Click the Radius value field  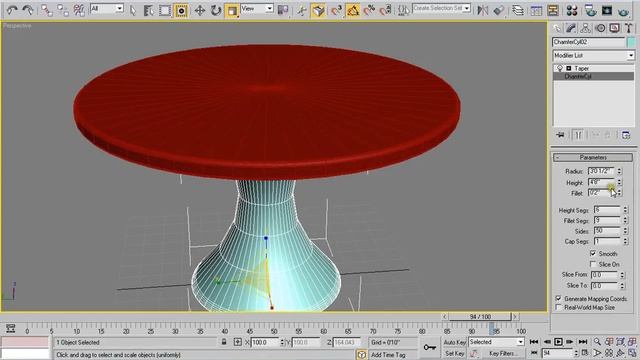coord(601,171)
